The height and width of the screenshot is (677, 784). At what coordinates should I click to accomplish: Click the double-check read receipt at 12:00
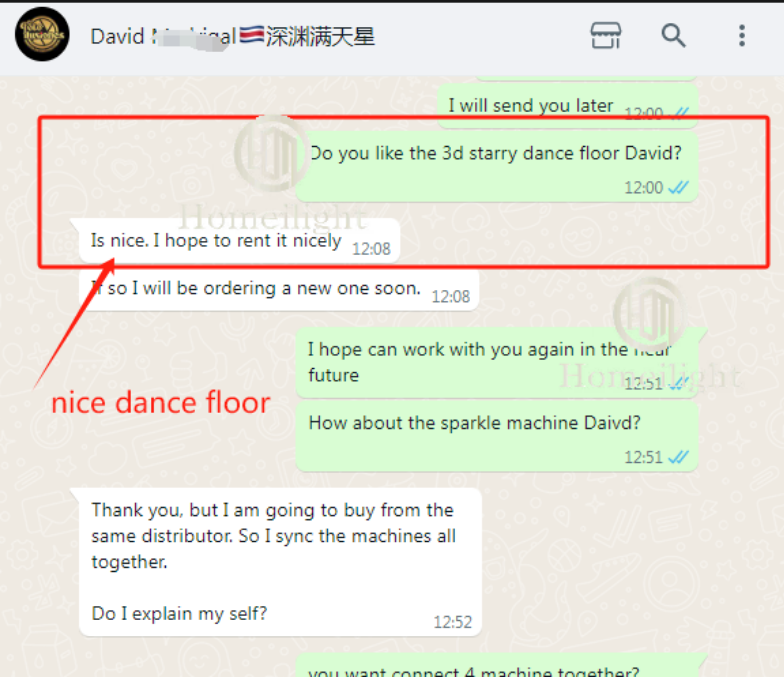(x=678, y=188)
